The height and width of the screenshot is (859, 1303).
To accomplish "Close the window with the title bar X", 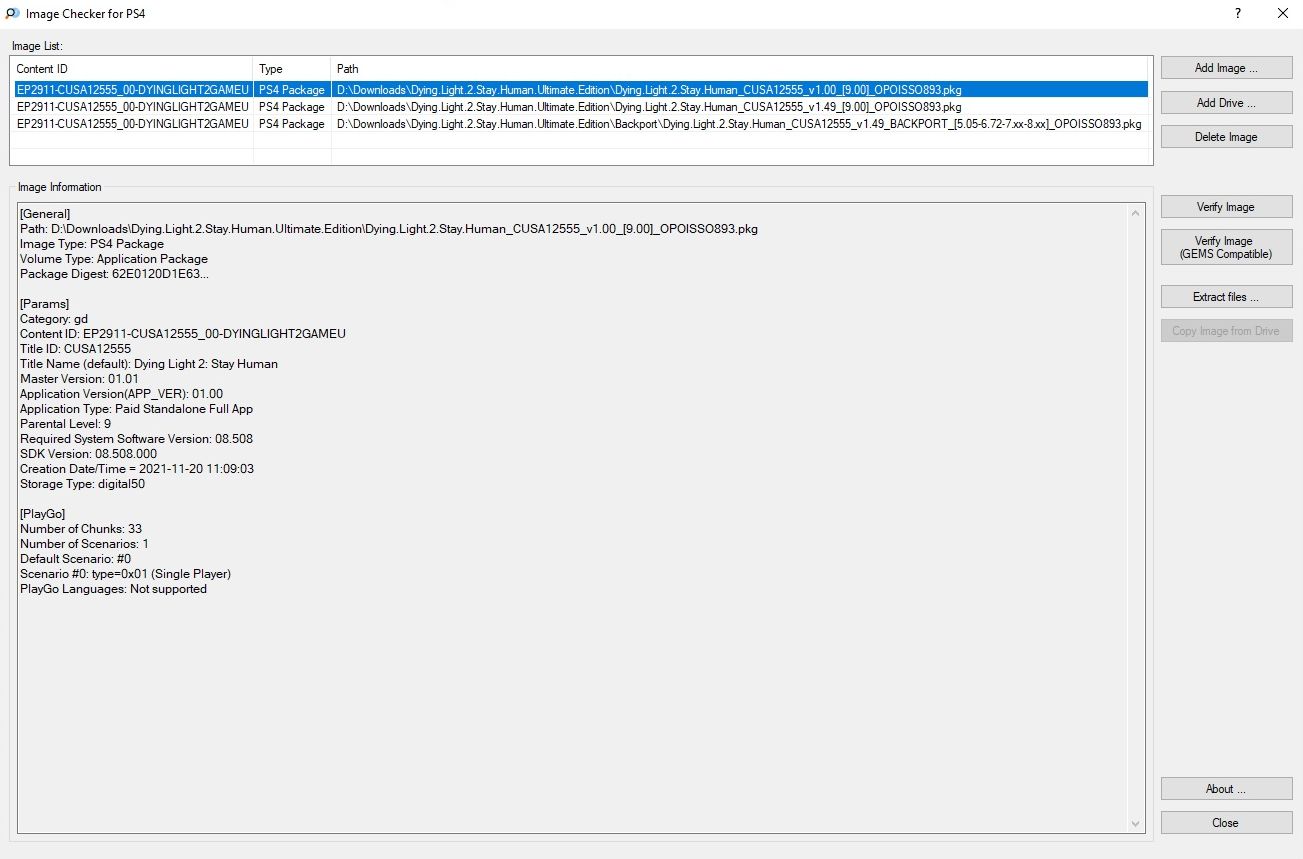I will click(1282, 14).
